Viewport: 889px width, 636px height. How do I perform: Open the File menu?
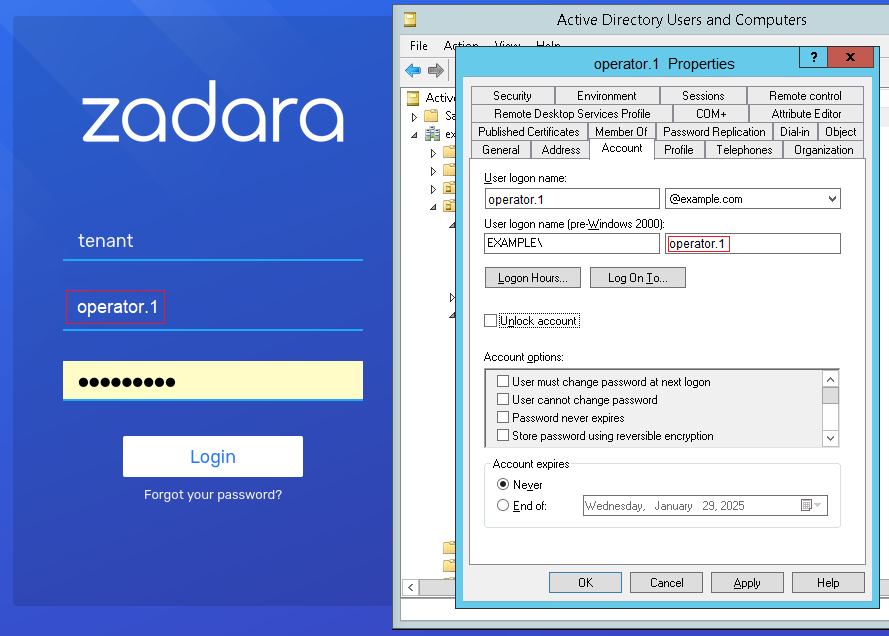pyautogui.click(x=418, y=46)
